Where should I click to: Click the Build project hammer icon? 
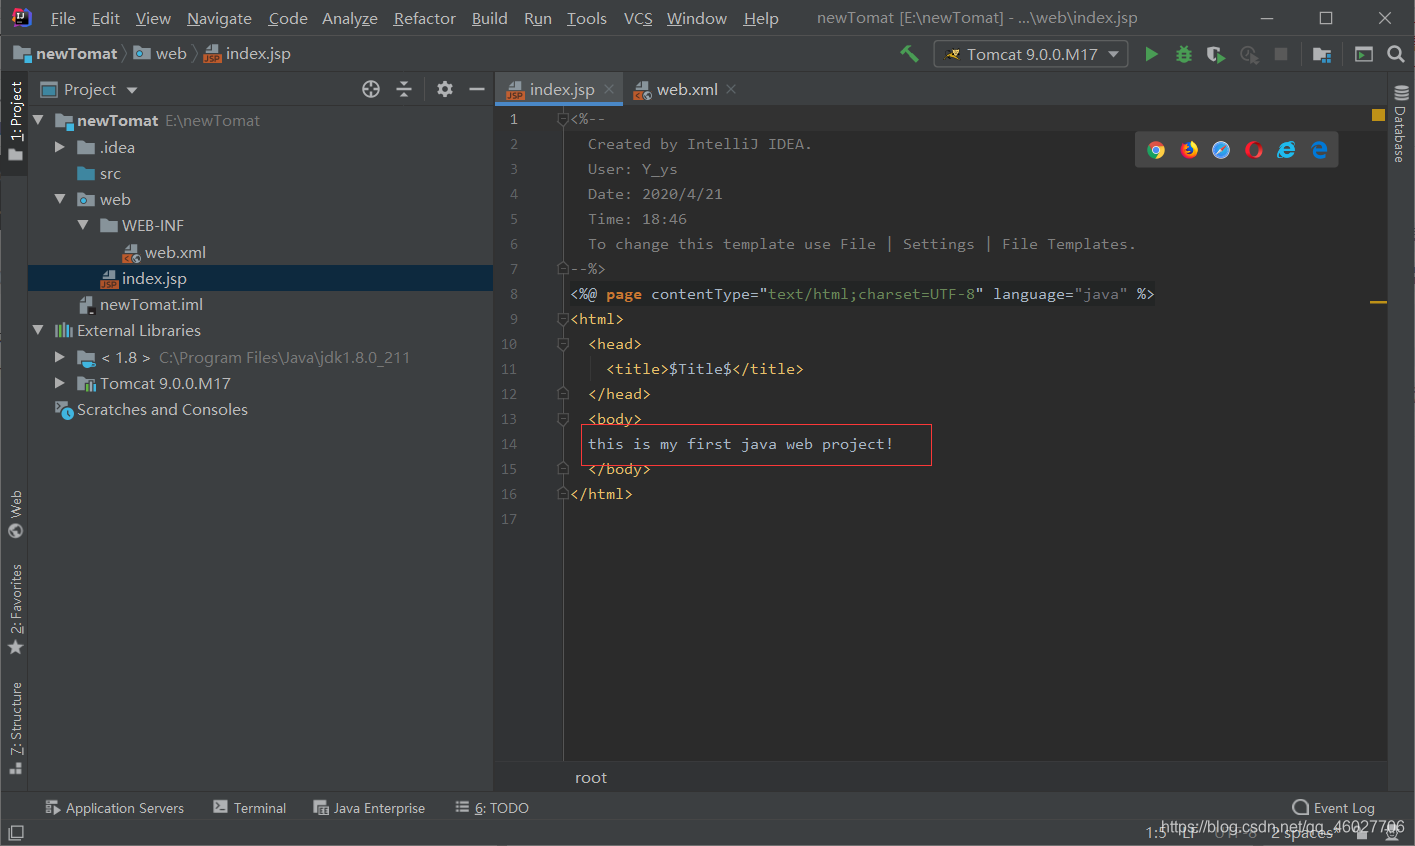tap(909, 54)
